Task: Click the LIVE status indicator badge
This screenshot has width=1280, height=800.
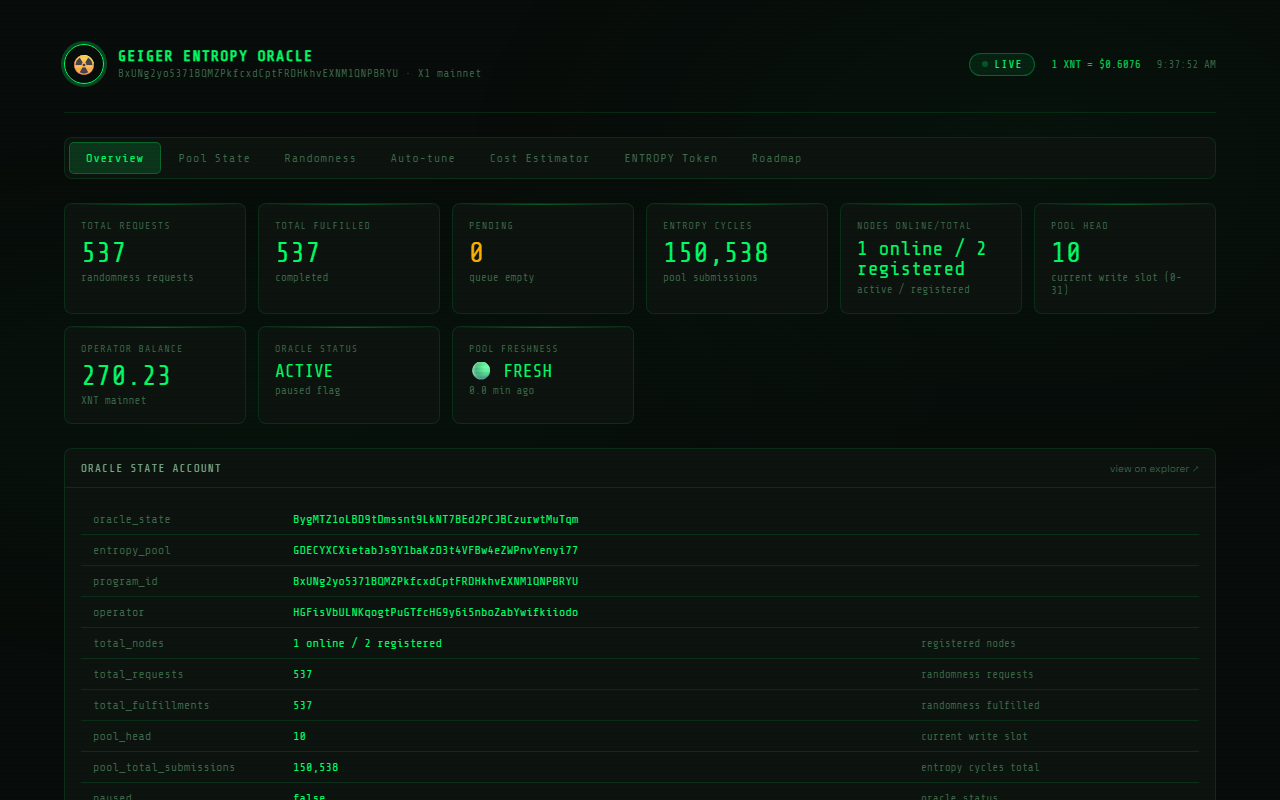Action: coord(1001,64)
